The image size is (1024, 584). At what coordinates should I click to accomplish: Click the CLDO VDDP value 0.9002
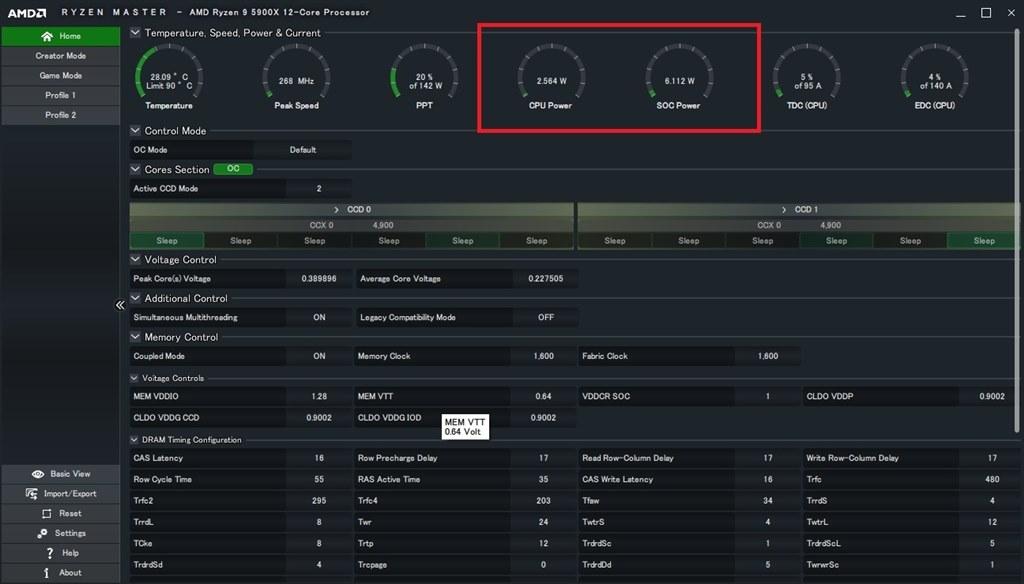click(x=992, y=397)
